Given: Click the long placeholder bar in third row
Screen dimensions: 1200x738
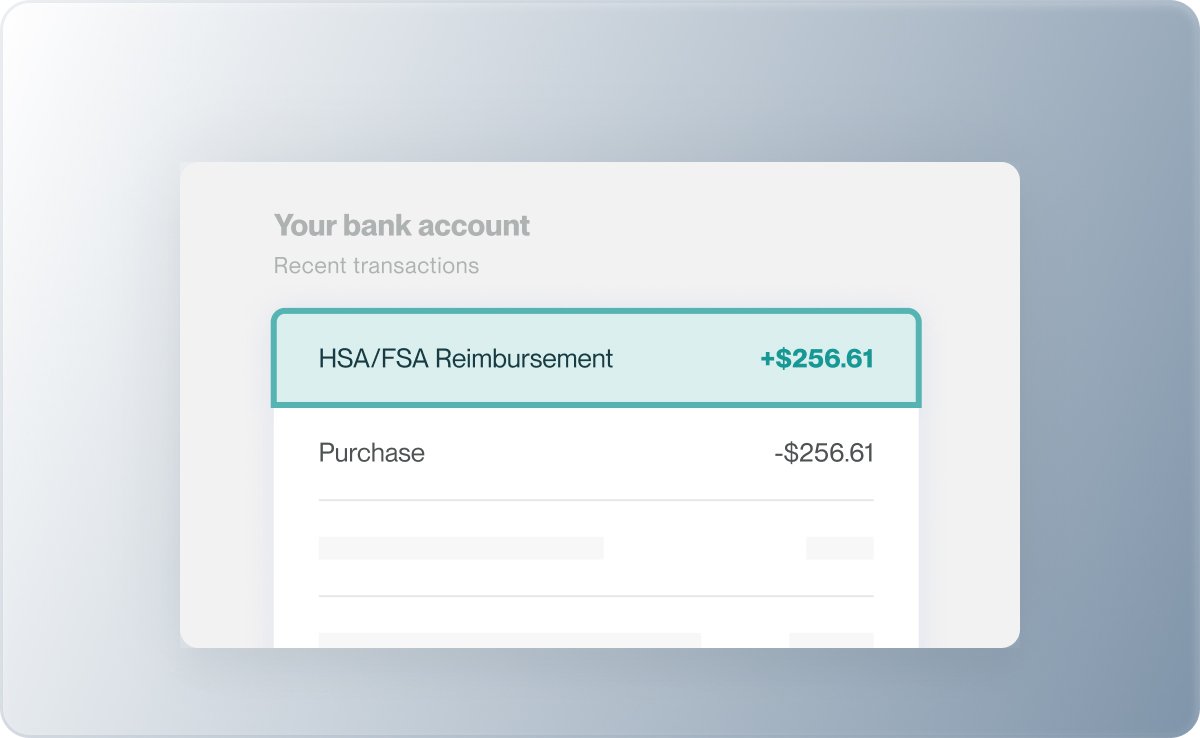Looking at the screenshot, I should coord(460,548).
